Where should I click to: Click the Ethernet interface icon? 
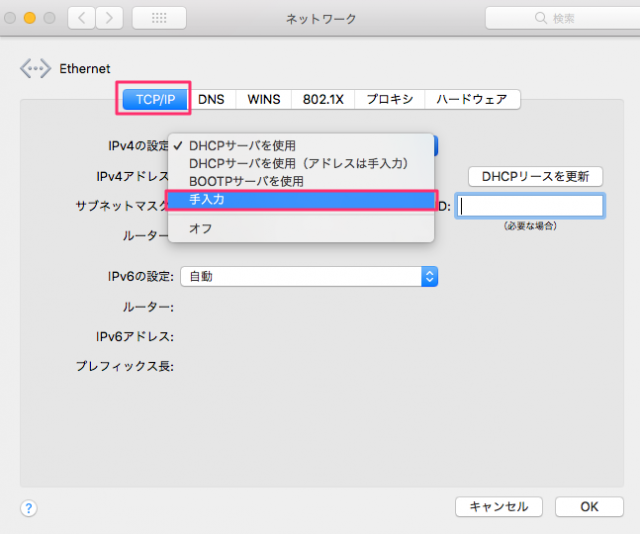coord(36,68)
